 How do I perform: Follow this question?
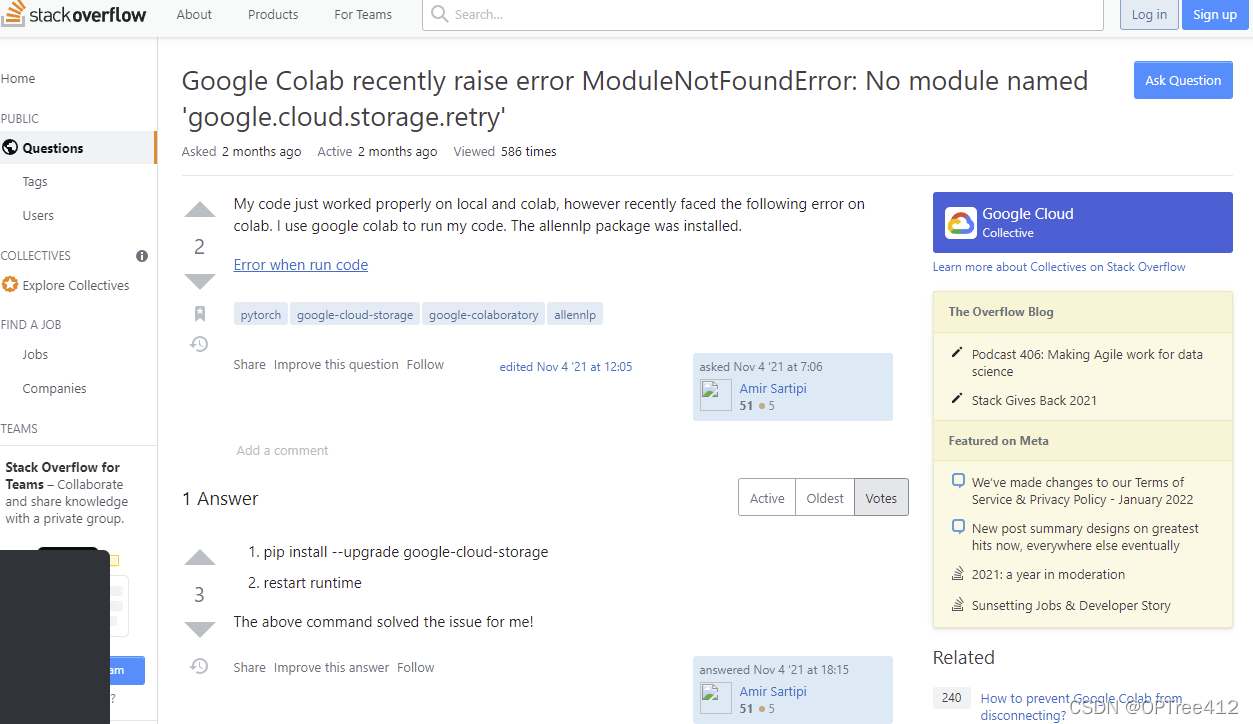(x=425, y=364)
